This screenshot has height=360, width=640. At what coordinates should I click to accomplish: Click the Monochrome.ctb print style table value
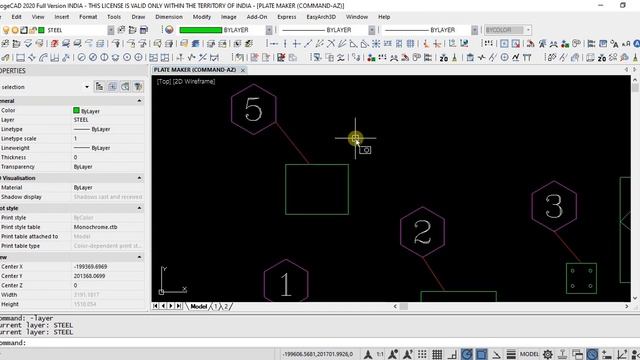(96, 227)
